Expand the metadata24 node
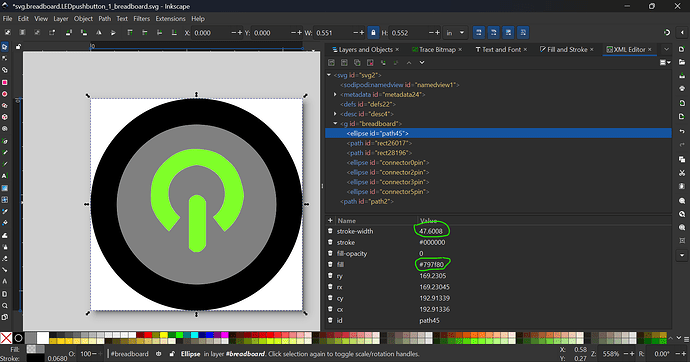690x362 pixels. (x=335, y=95)
